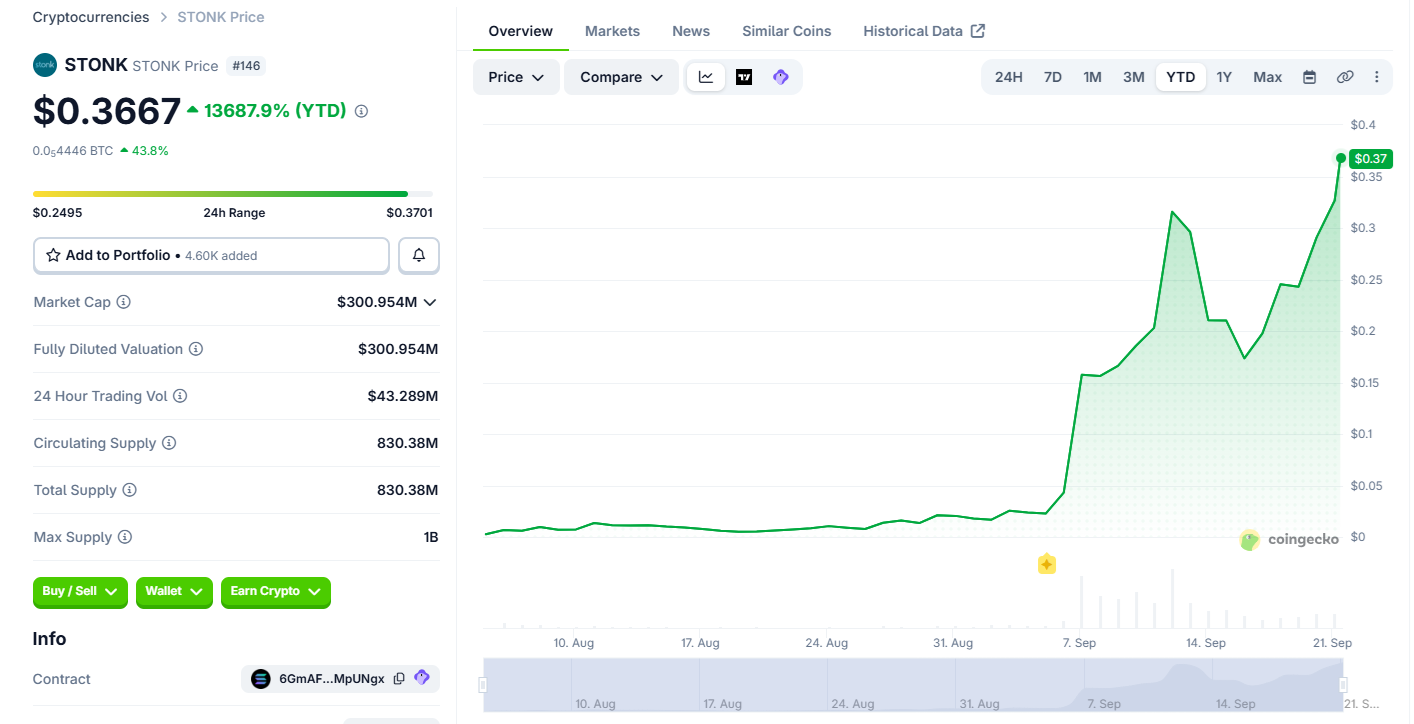Click the left handle of range navigator

click(x=483, y=685)
